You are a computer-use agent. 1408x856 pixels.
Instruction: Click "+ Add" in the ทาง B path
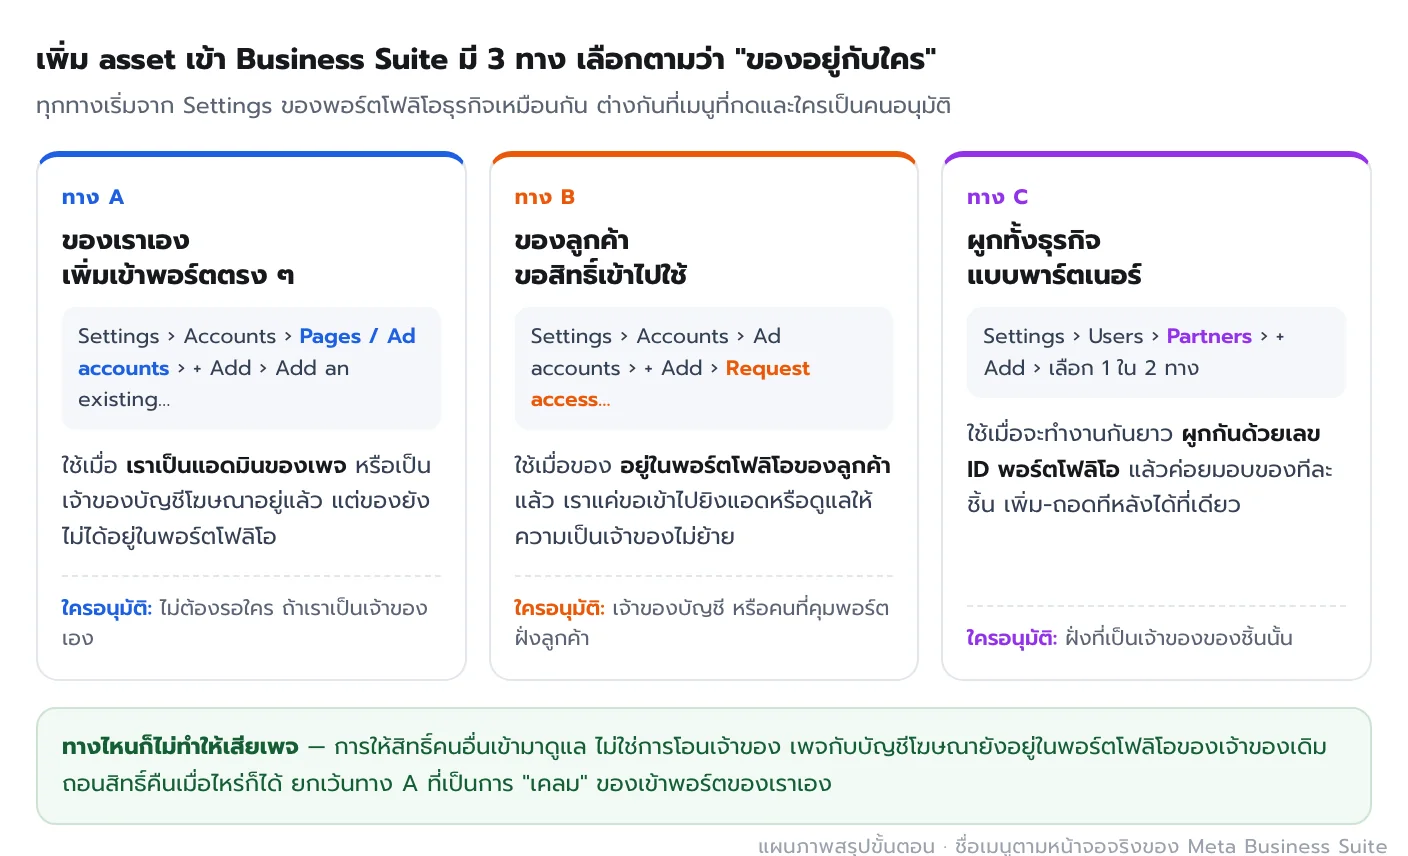point(673,368)
